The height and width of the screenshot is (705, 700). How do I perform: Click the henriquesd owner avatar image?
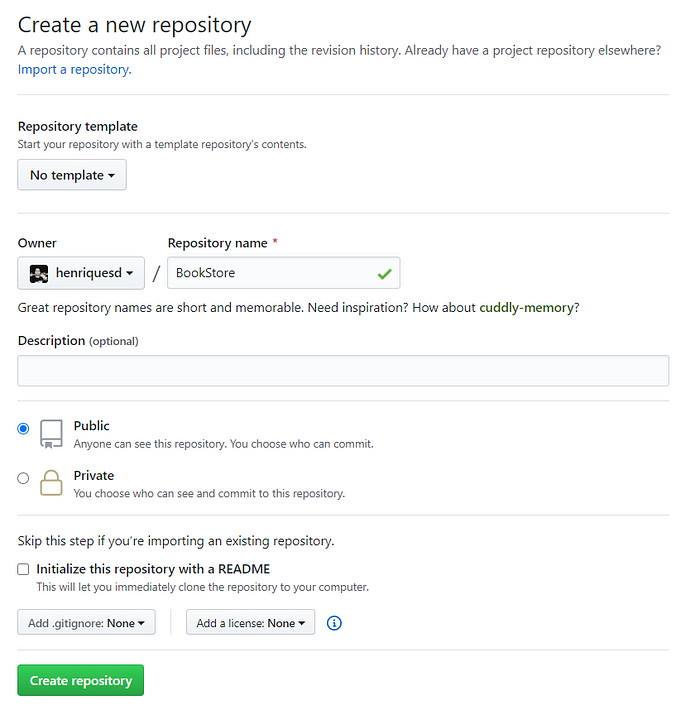39,273
